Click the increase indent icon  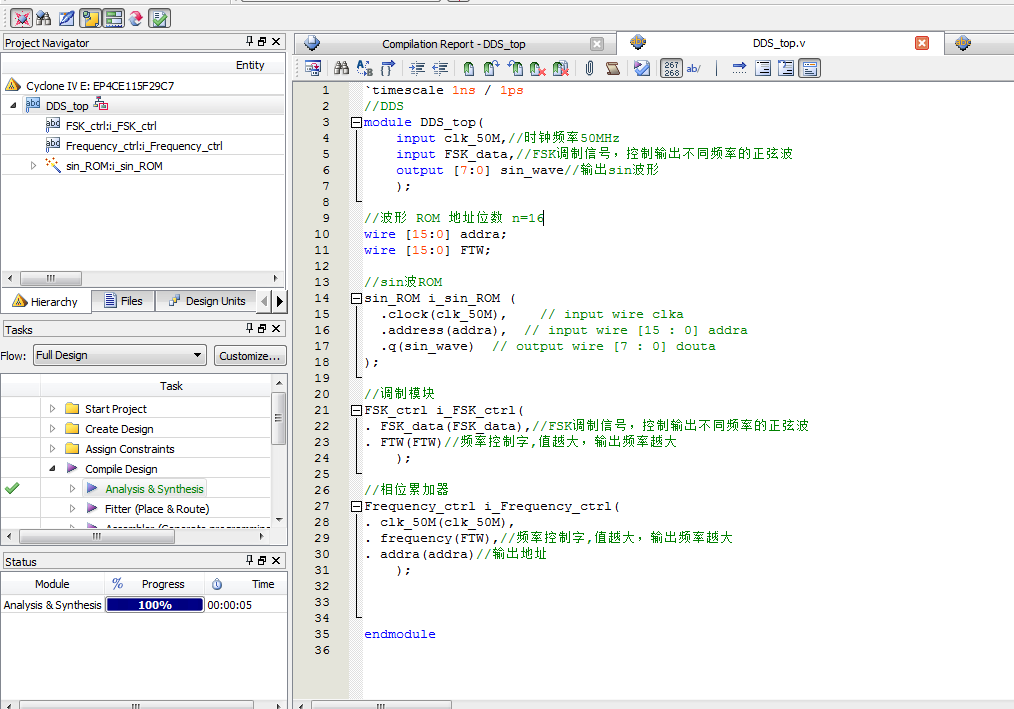click(x=417, y=68)
